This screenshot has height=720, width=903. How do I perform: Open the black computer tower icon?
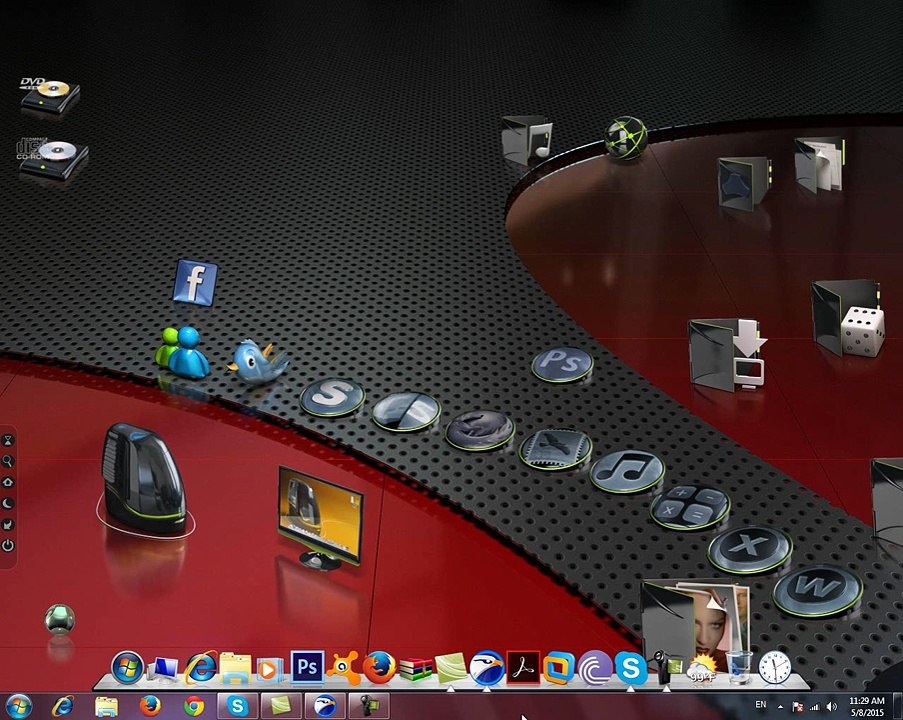click(145, 479)
